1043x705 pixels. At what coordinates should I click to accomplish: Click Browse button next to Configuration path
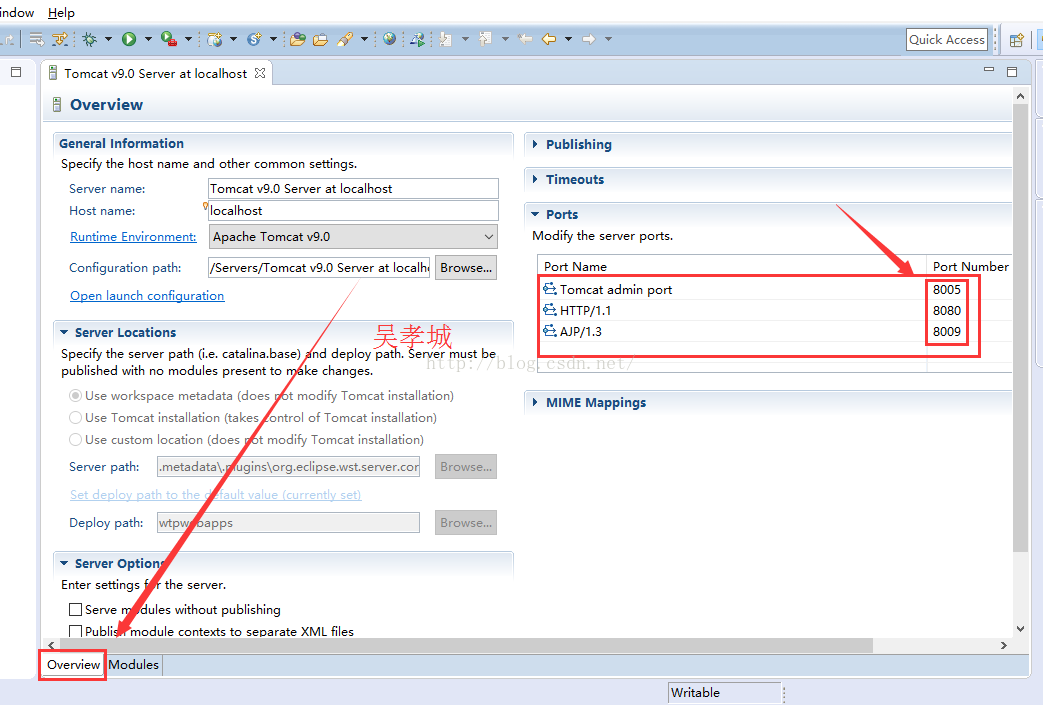466,267
